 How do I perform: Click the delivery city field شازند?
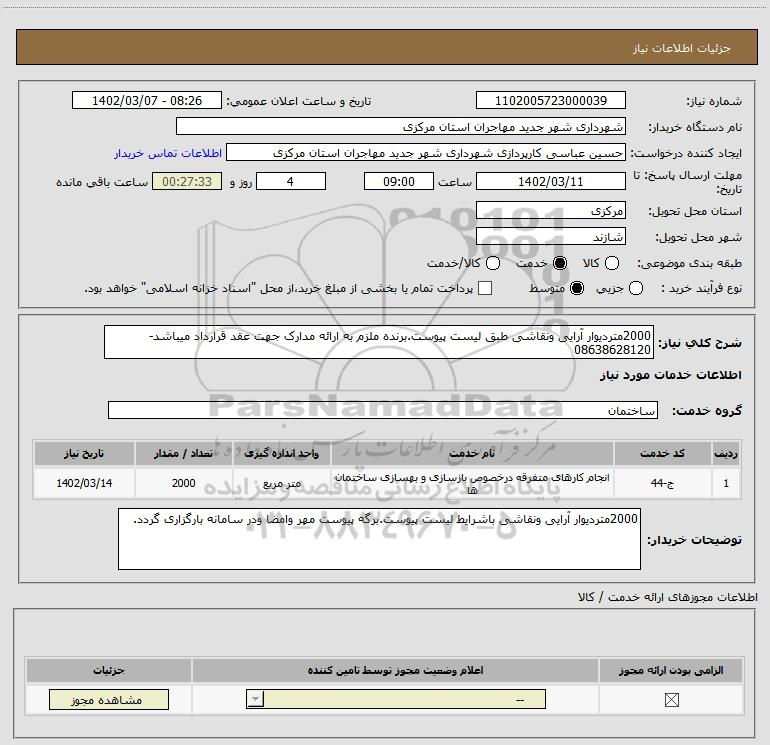pyautogui.click(x=550, y=237)
